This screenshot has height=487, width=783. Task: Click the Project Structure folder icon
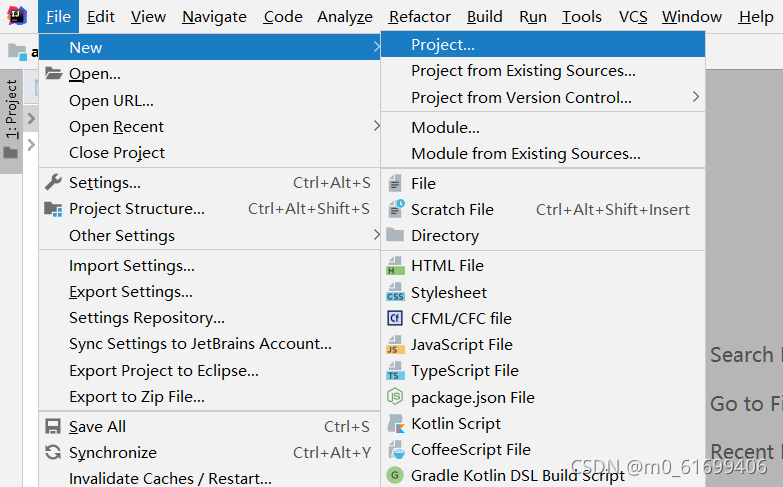tap(53, 209)
